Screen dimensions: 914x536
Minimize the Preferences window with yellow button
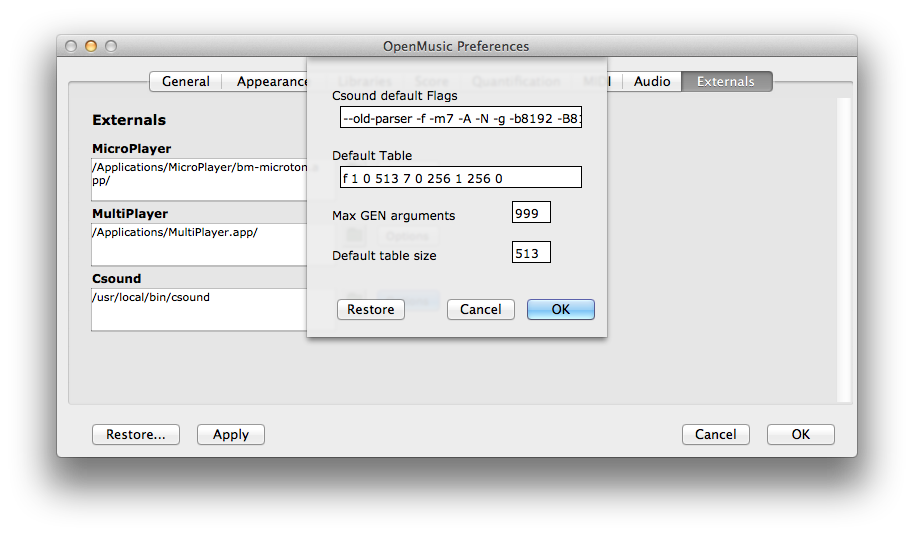coord(91,46)
